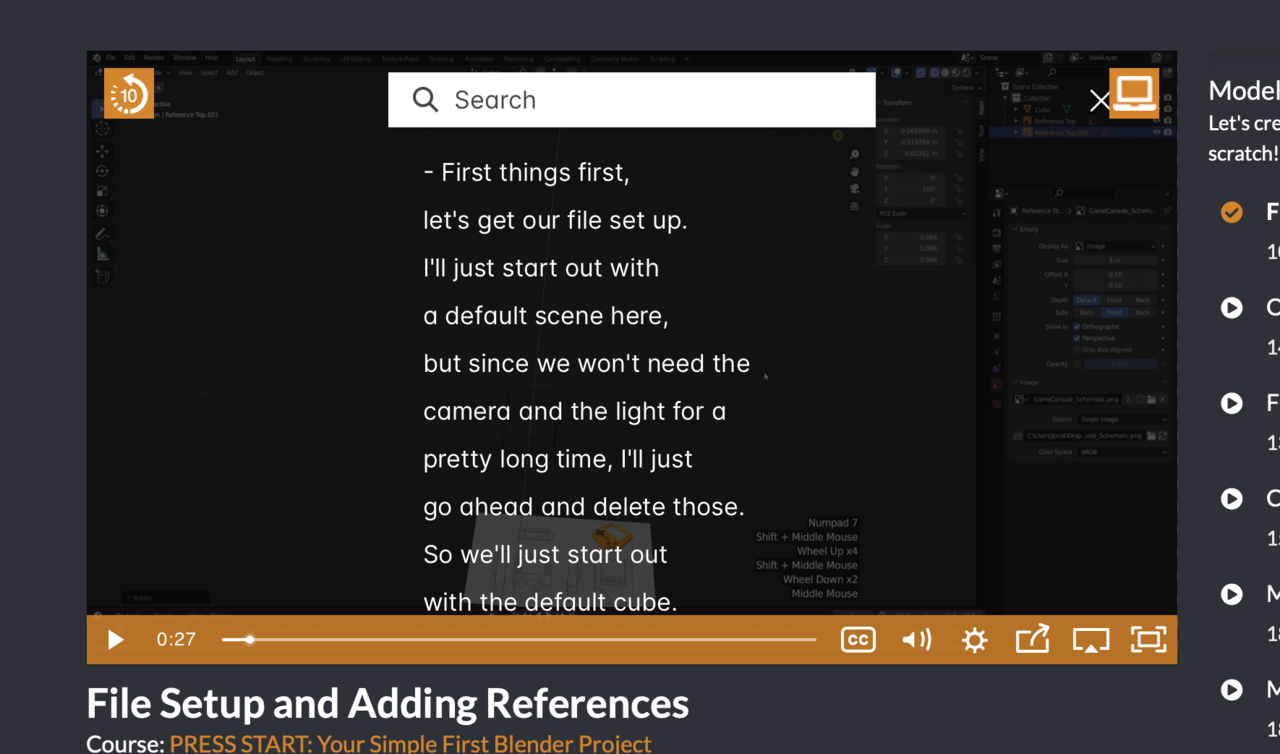Close the transcript search overlay
This screenshot has width=1280, height=754.
pos(1099,100)
